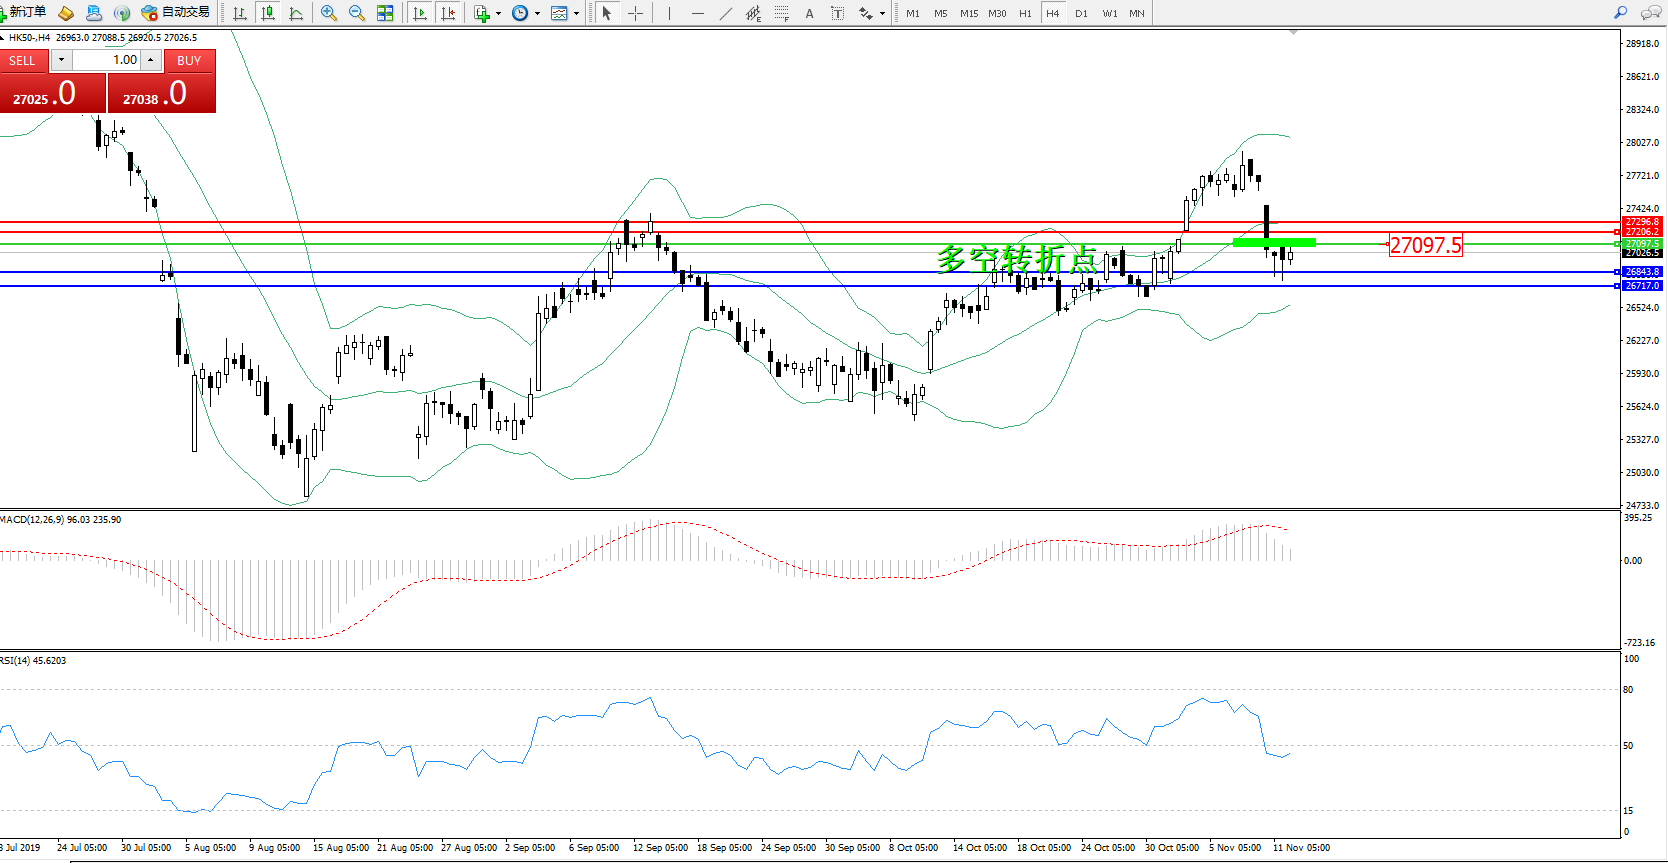Select the draw vertical line tool

[x=669, y=13]
